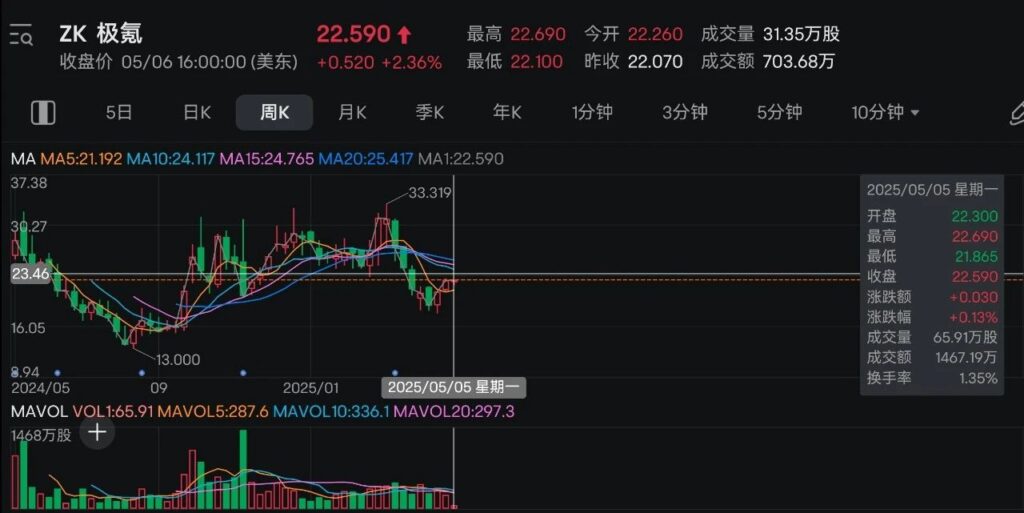The image size is (1024, 513).
Task: Select the 5分钟 interval
Action: point(779,112)
